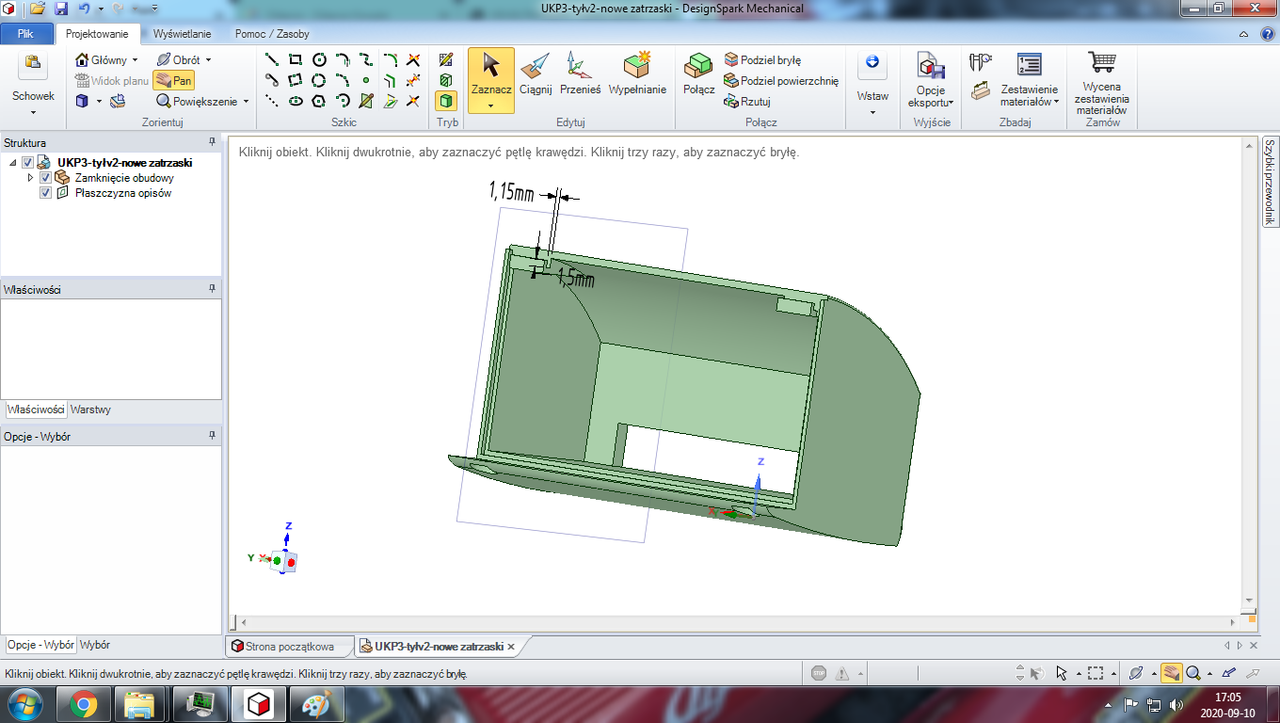Open the Główny (Home) view

101,60
